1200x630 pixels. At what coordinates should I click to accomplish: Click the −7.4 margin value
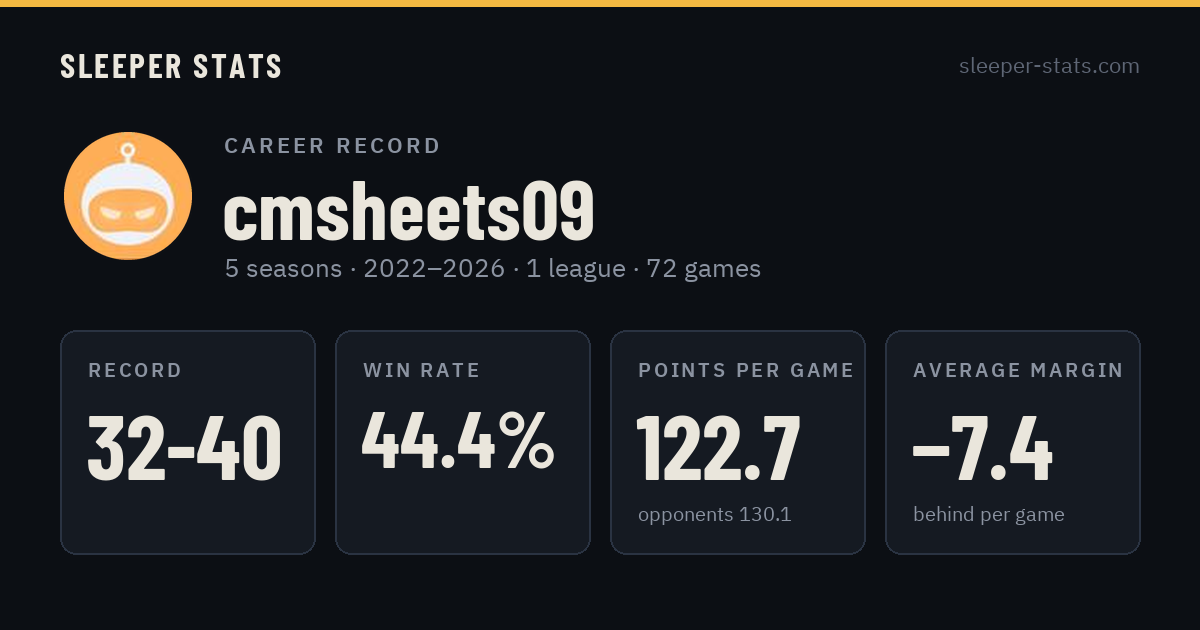click(983, 449)
